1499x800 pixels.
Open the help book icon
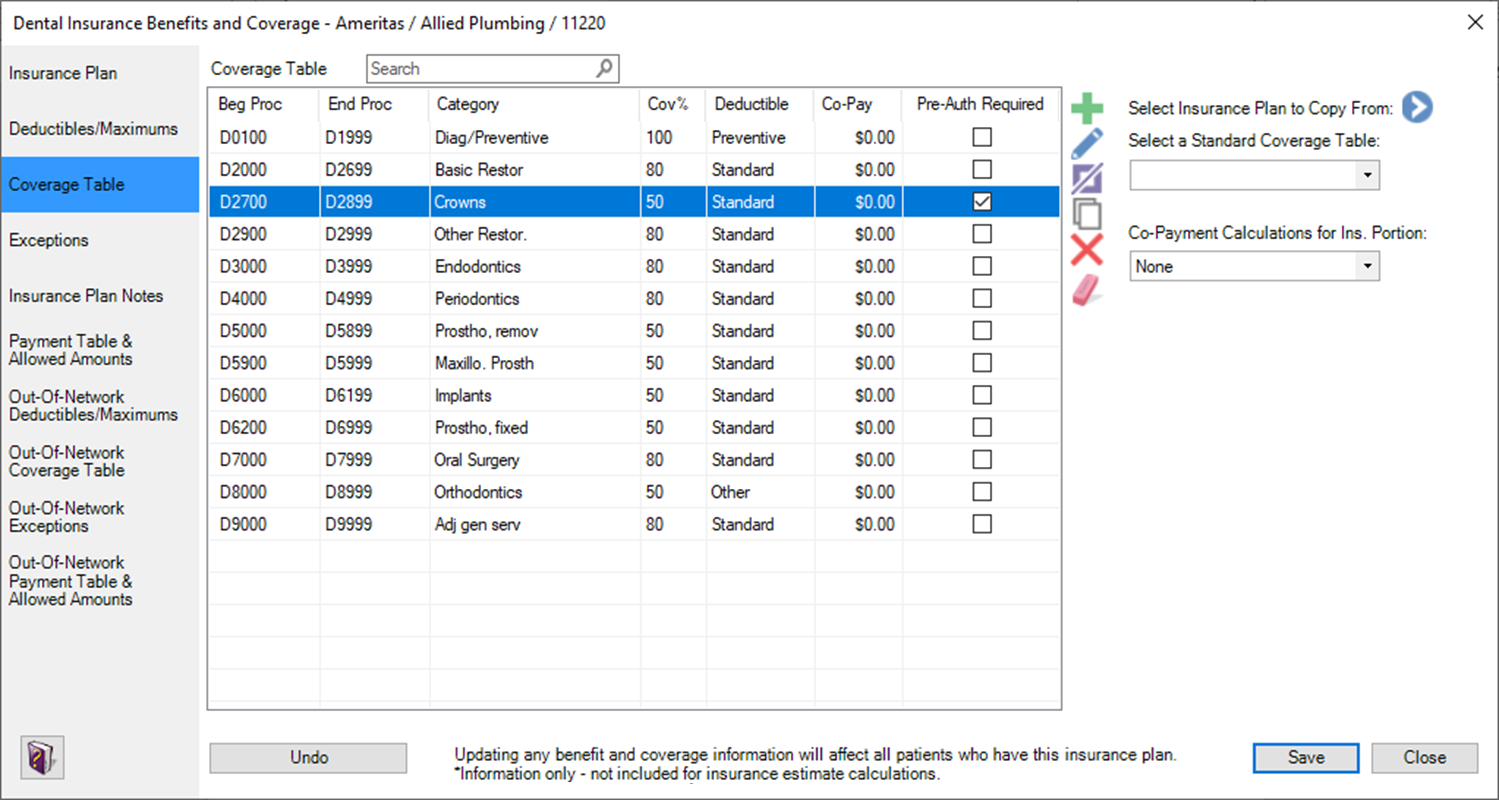pyautogui.click(x=42, y=756)
